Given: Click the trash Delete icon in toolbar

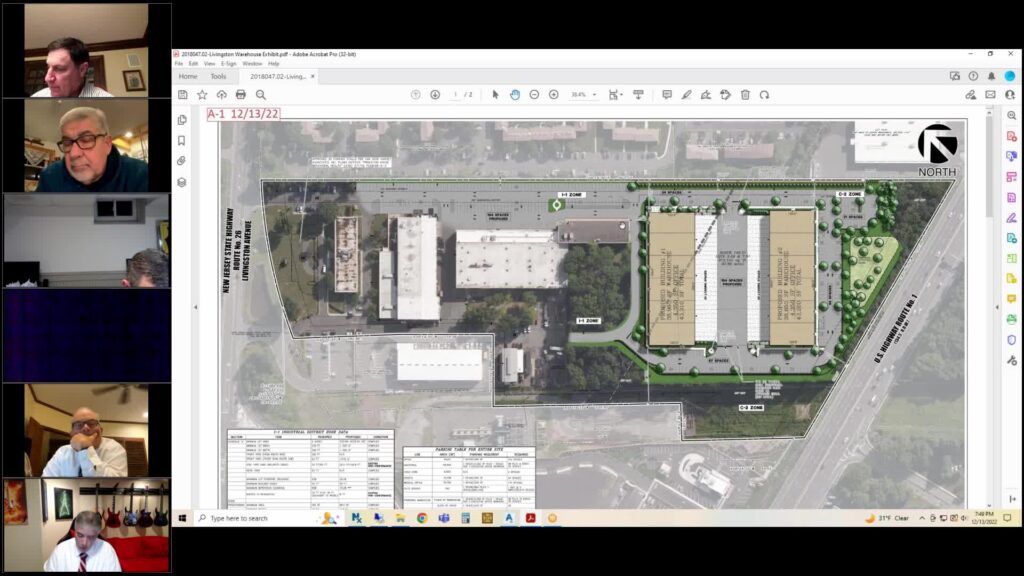Looking at the screenshot, I should click(x=745, y=95).
